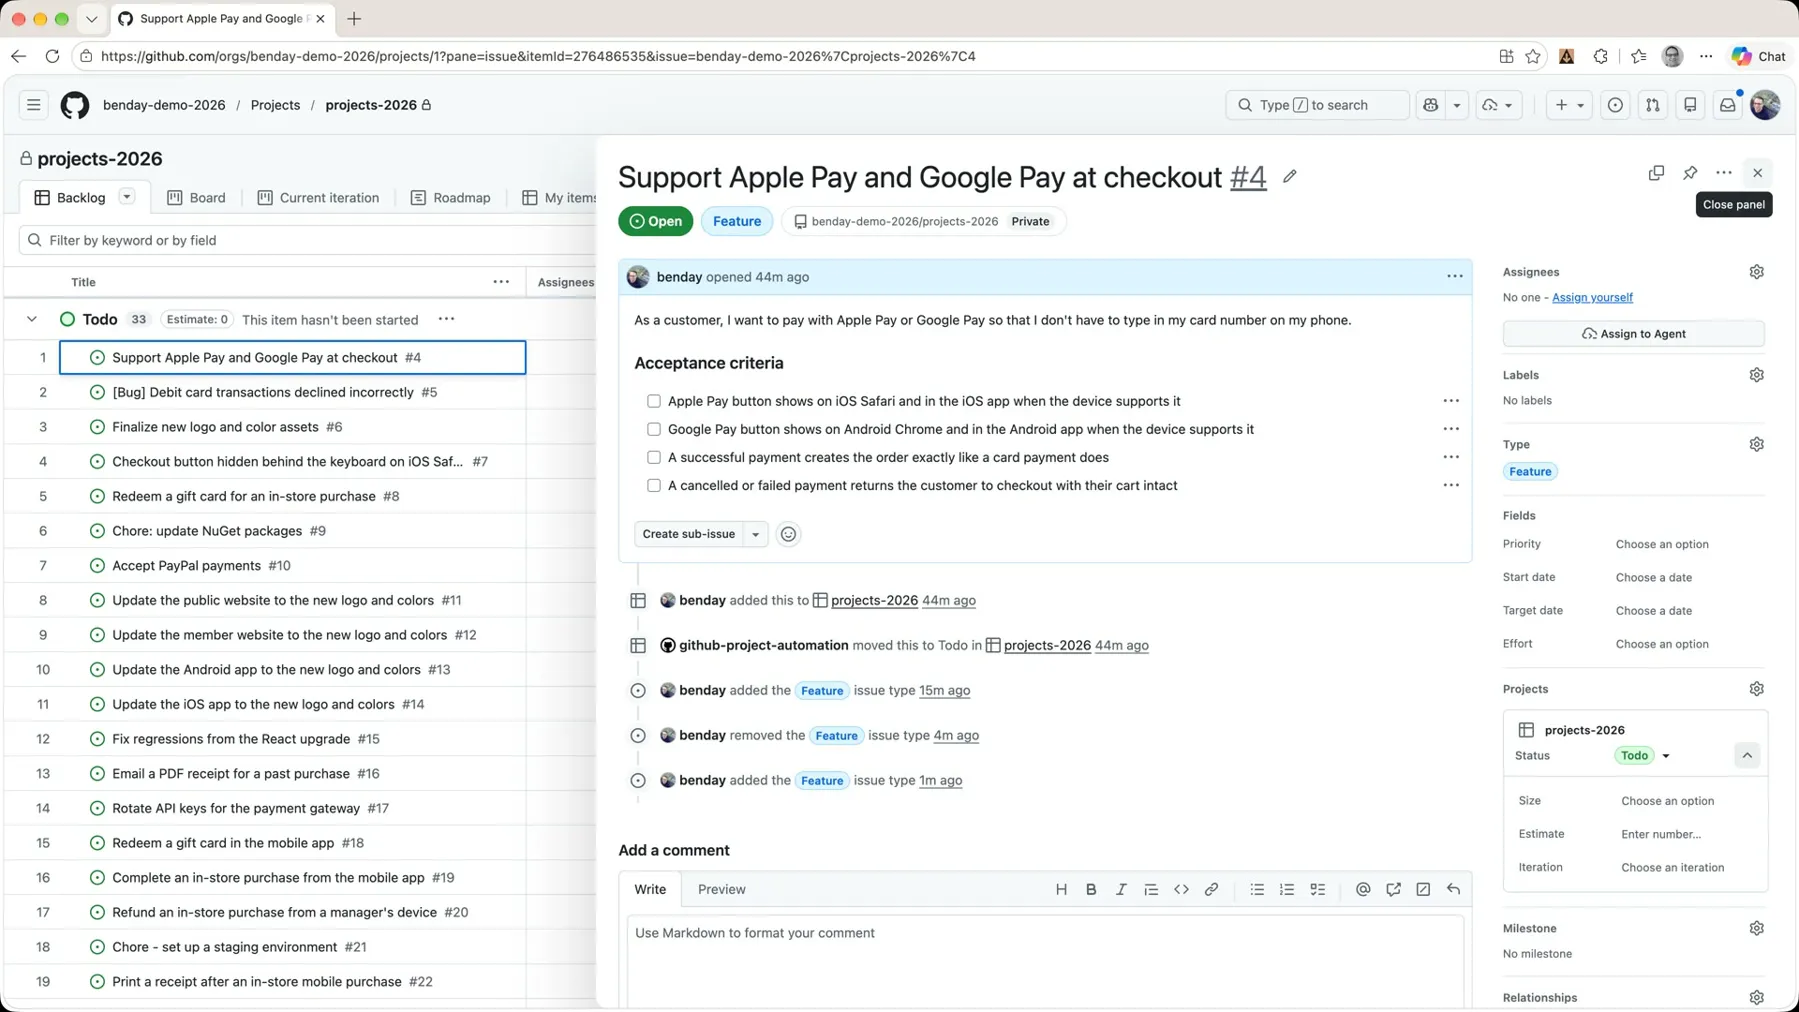Image resolution: width=1799 pixels, height=1012 pixels.
Task: Switch to the Board view tab
Action: [x=196, y=198]
